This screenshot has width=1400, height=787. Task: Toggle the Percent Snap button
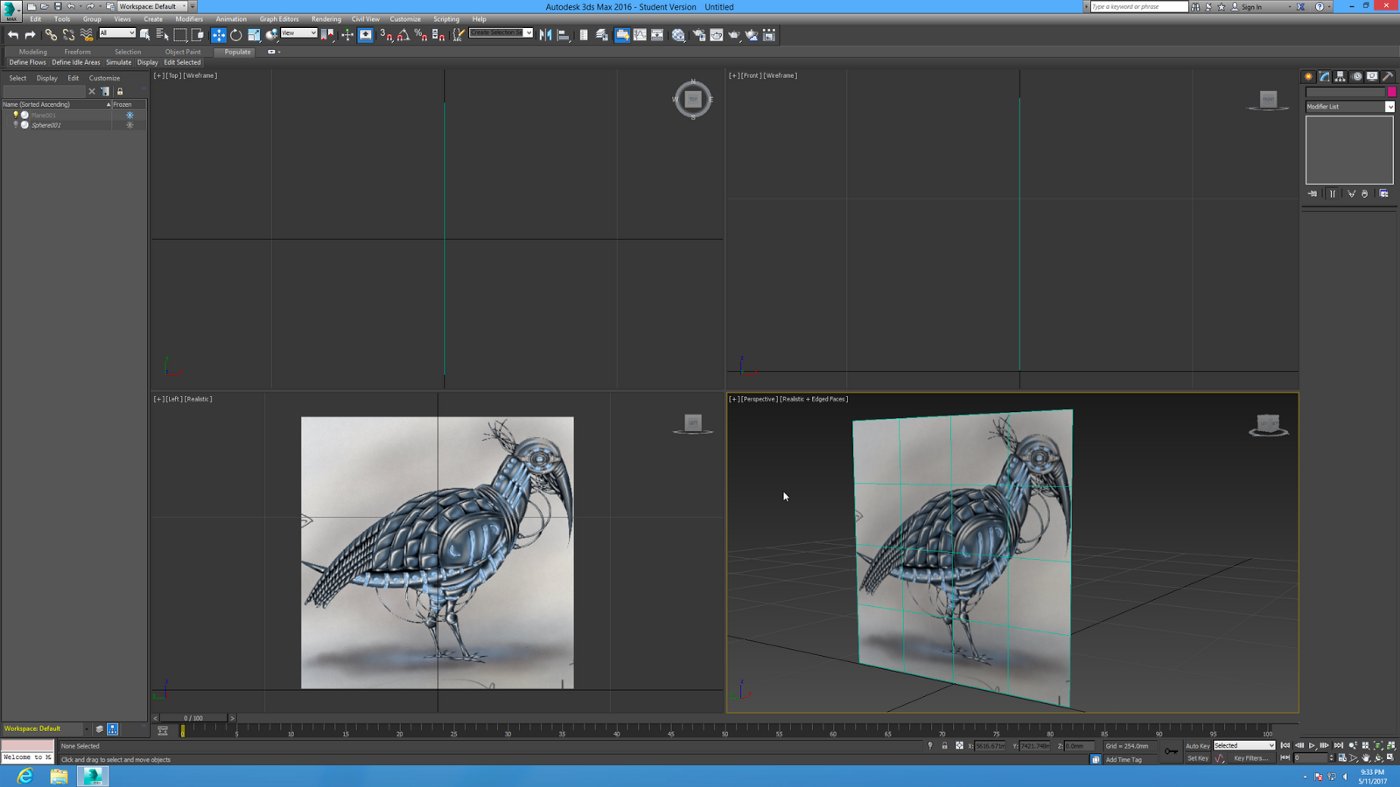coord(420,35)
